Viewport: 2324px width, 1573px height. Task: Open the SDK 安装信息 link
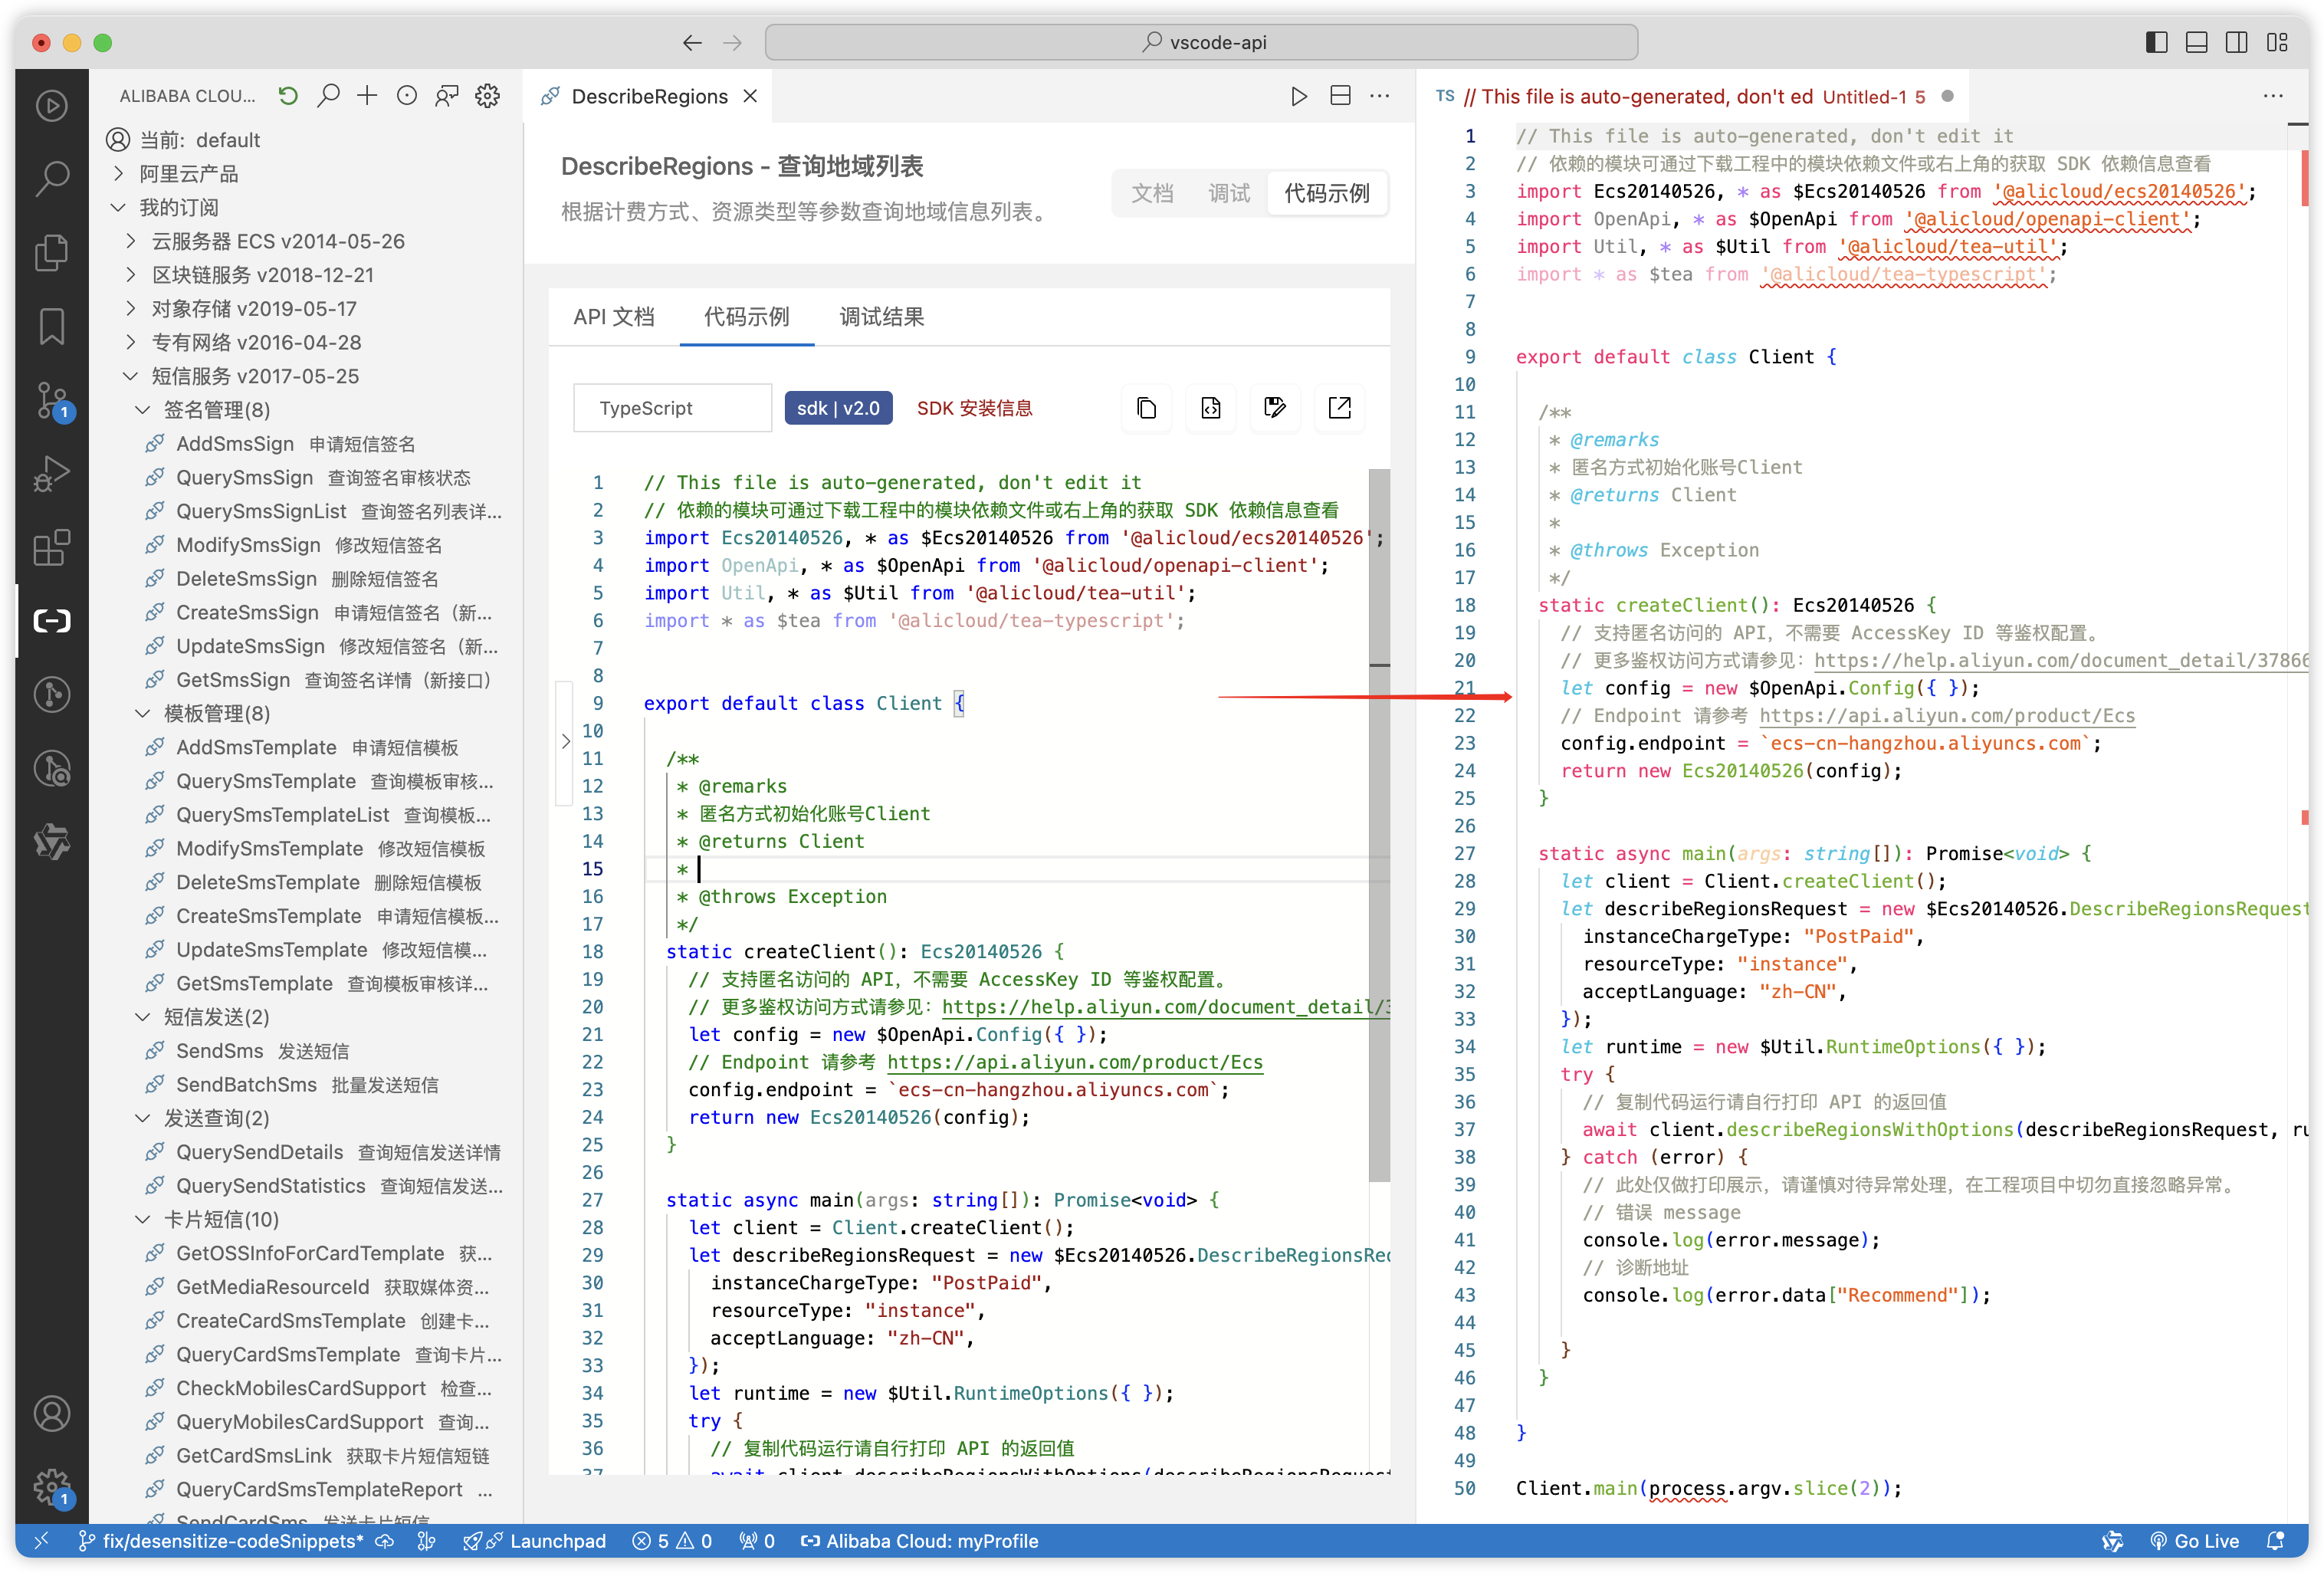point(975,408)
